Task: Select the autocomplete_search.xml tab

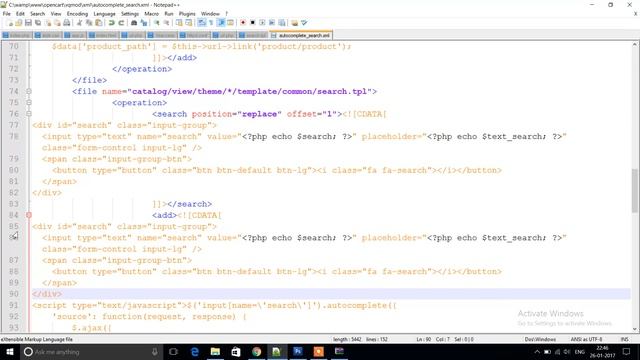Action: pyautogui.click(x=301, y=35)
